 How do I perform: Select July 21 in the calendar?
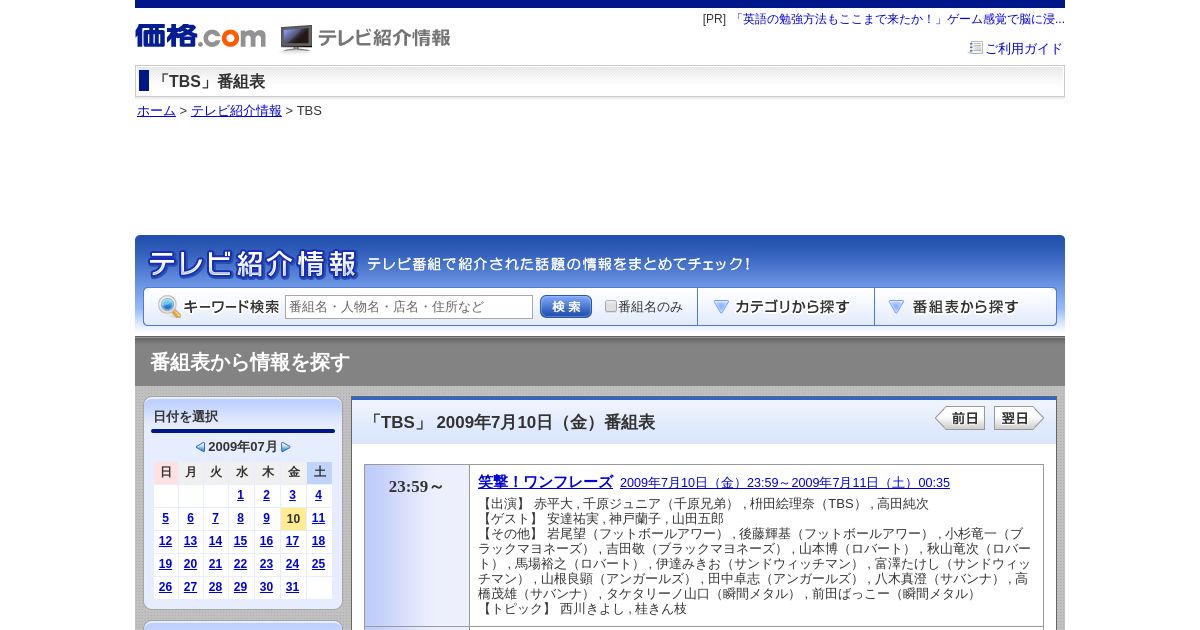pos(216,564)
